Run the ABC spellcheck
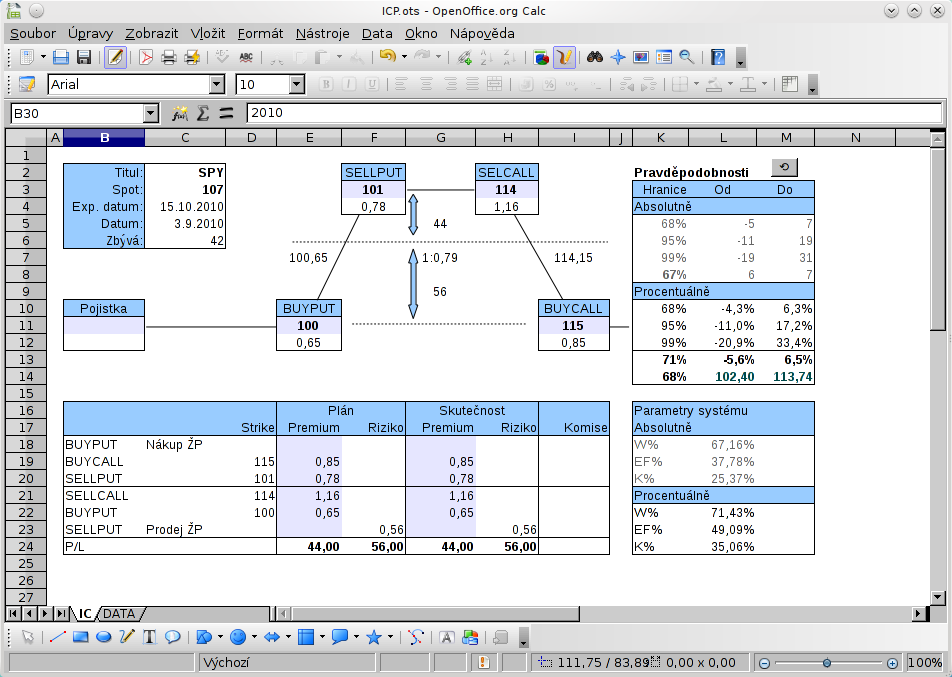The height and width of the screenshot is (677, 952). [246, 57]
